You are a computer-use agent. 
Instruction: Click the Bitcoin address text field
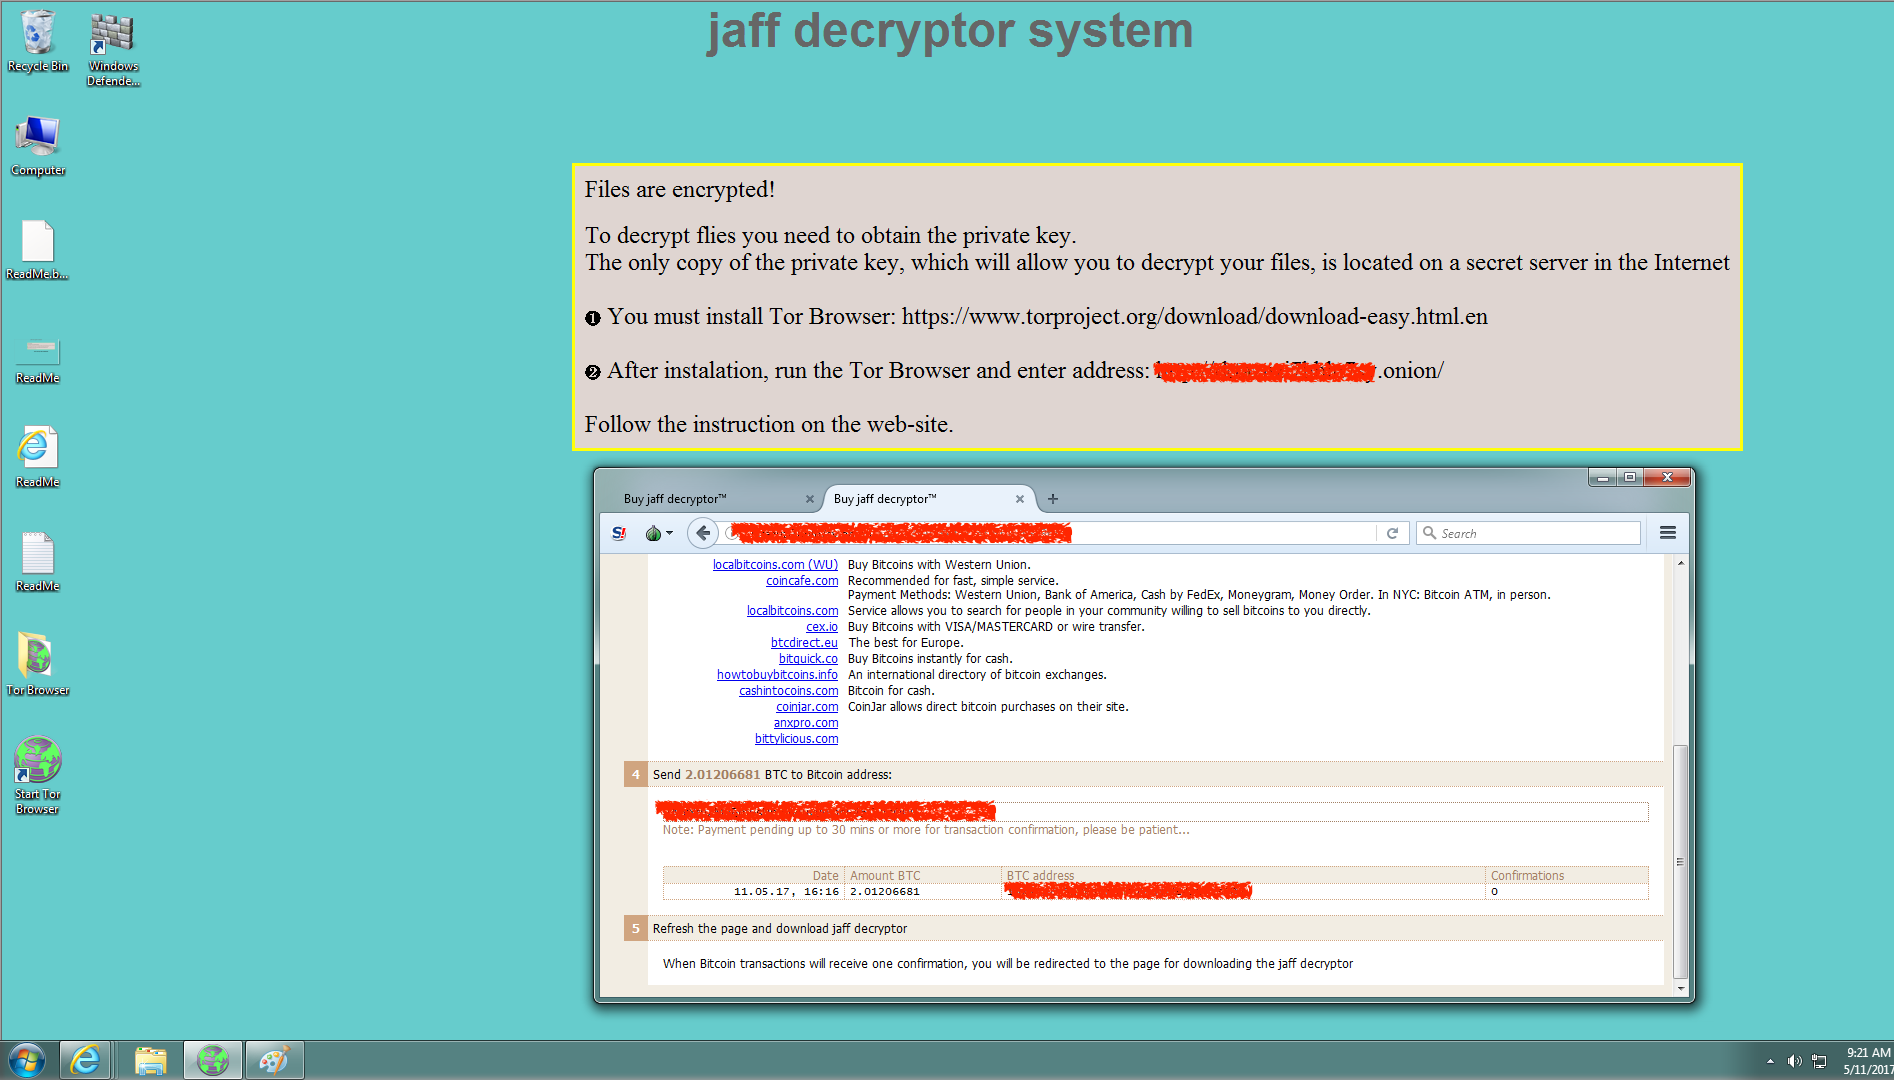1155,811
